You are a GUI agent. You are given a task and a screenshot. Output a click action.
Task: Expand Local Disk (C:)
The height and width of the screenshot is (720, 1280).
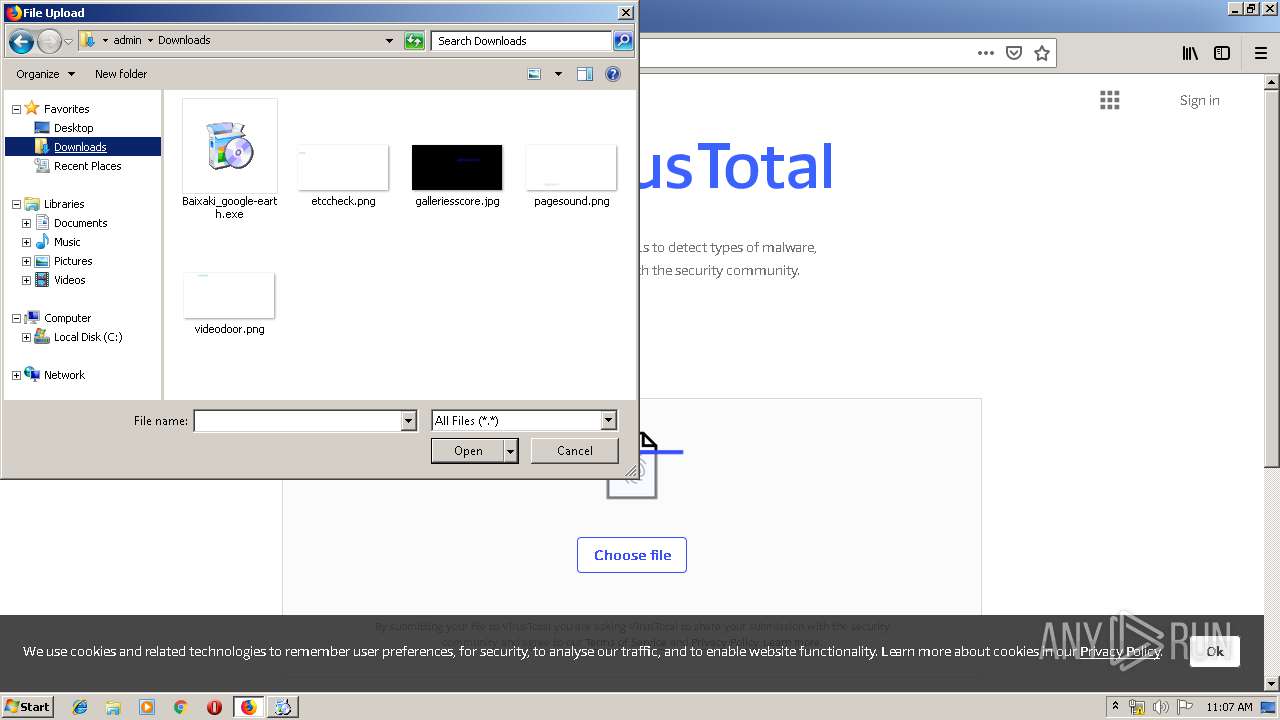(26, 337)
